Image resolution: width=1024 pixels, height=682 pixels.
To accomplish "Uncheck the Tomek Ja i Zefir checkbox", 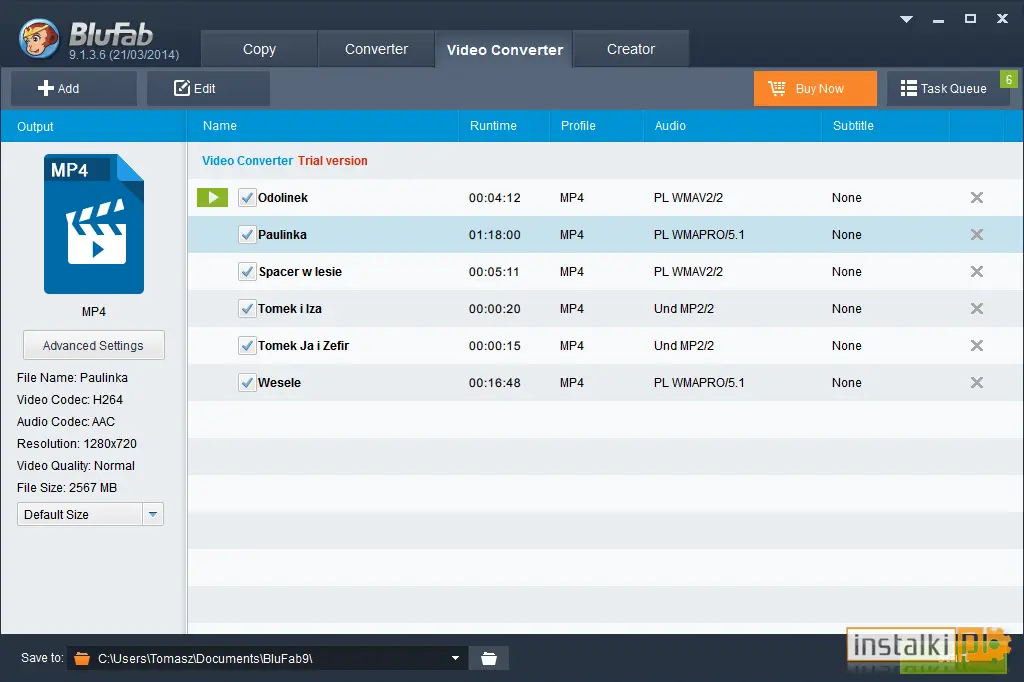I will pos(247,346).
